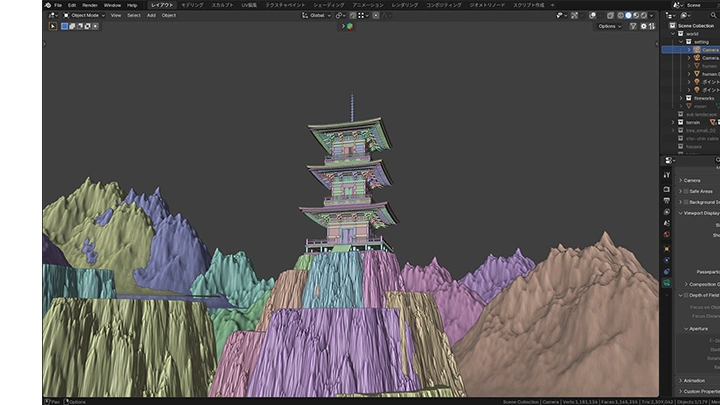Image resolution: width=720 pixels, height=405 pixels.
Task: Open the Object Mode dropdown
Action: tap(83, 15)
